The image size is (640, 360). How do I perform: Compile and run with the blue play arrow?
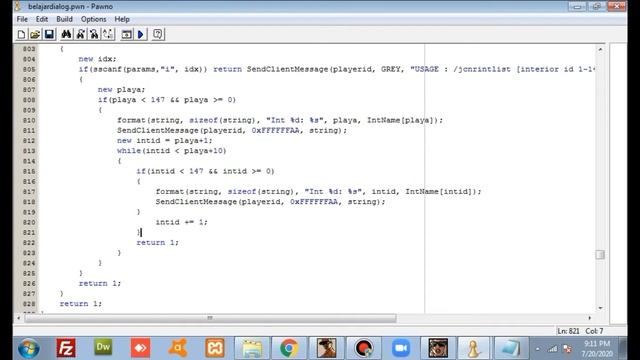(x=141, y=34)
